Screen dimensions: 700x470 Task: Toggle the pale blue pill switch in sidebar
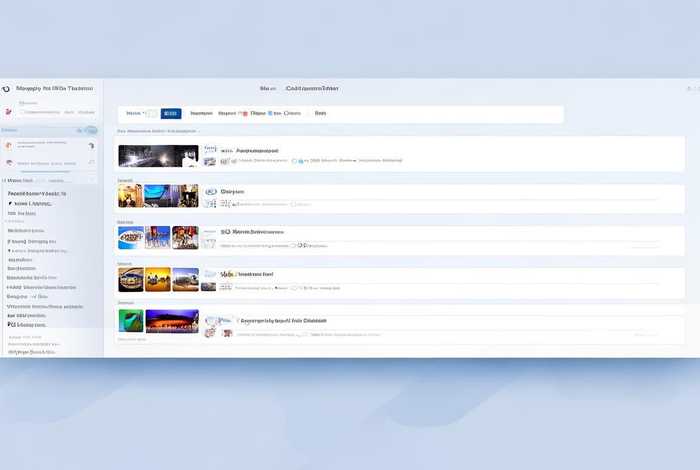click(91, 130)
